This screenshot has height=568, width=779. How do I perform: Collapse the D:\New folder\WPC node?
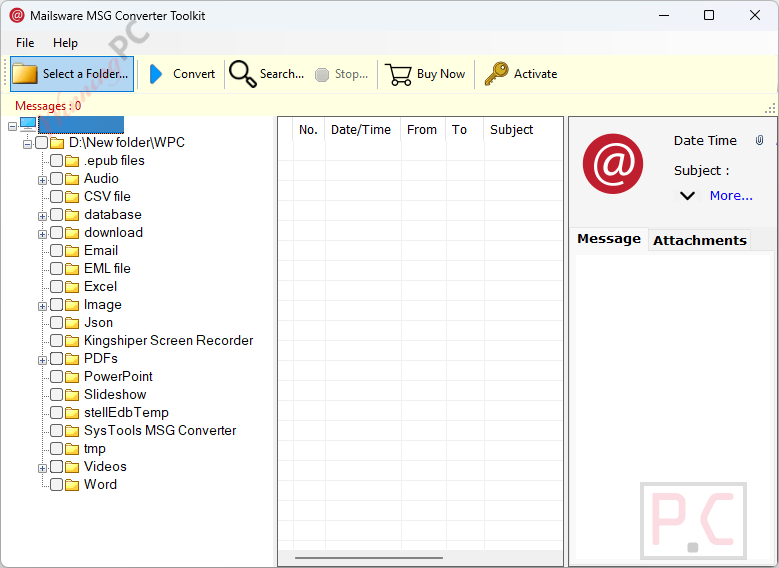click(28, 144)
